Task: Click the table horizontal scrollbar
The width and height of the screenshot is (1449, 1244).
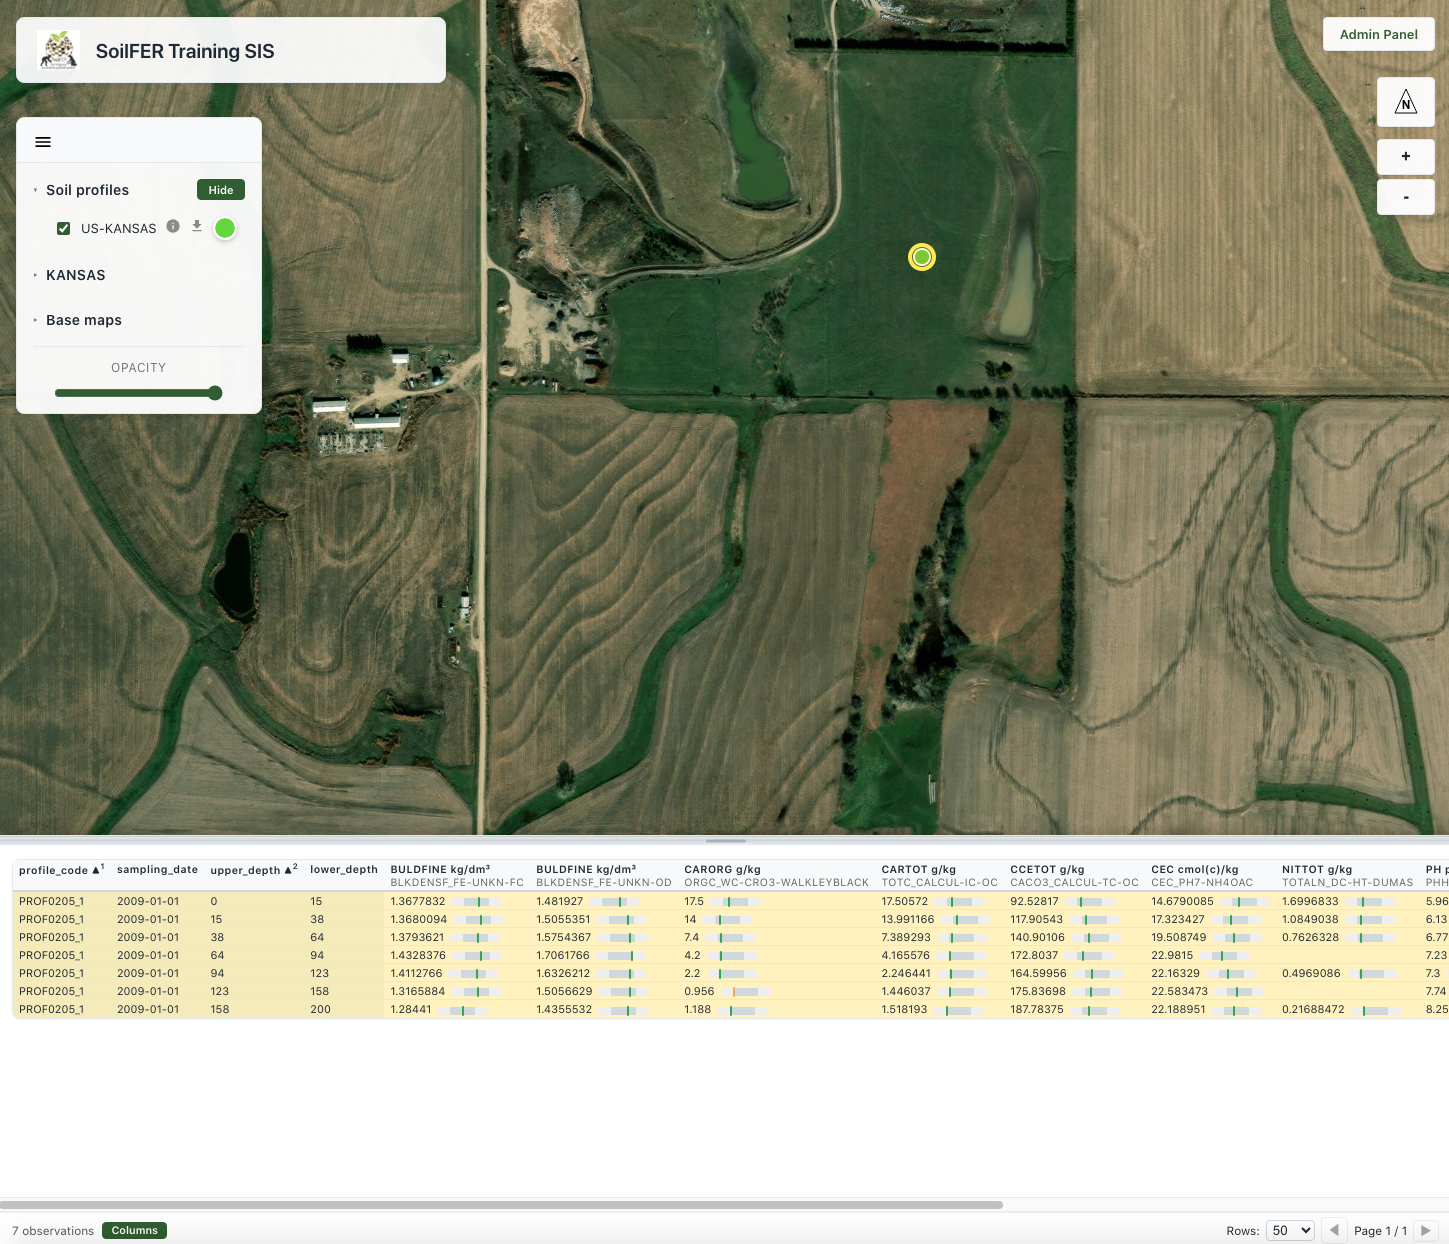Action: (502, 1205)
